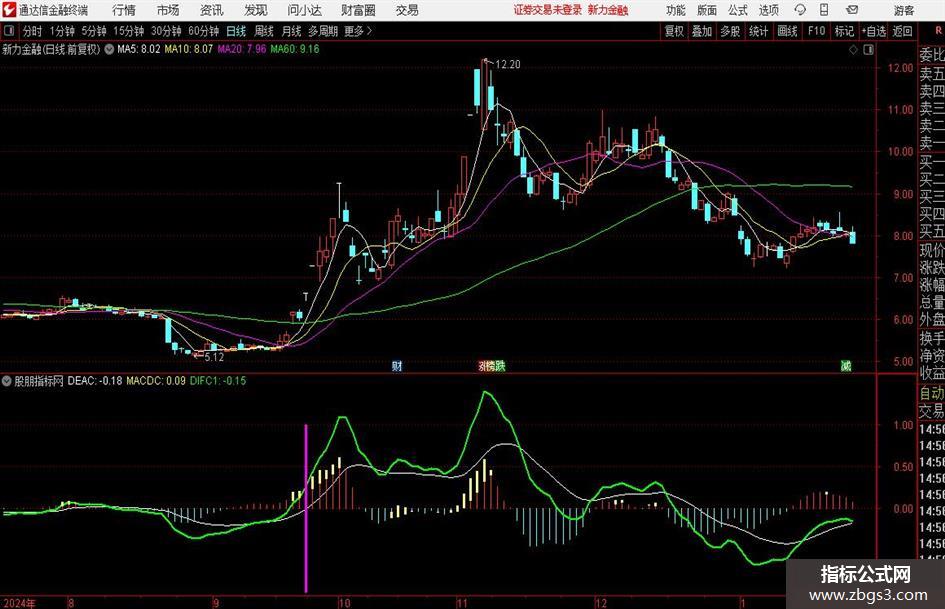The width and height of the screenshot is (945, 609).
Task: Click the MA5: 8.02 indicator value
Action: pyautogui.click(x=139, y=49)
